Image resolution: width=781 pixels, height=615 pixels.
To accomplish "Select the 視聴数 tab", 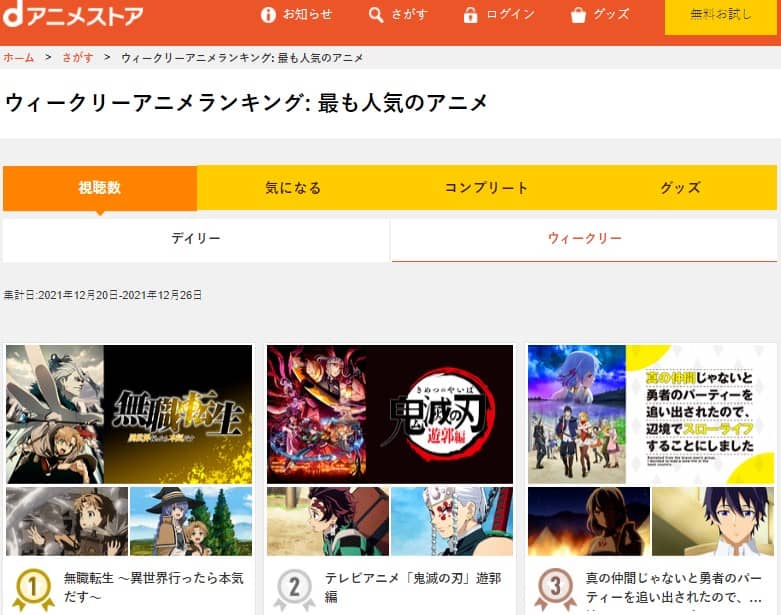I will click(x=100, y=188).
